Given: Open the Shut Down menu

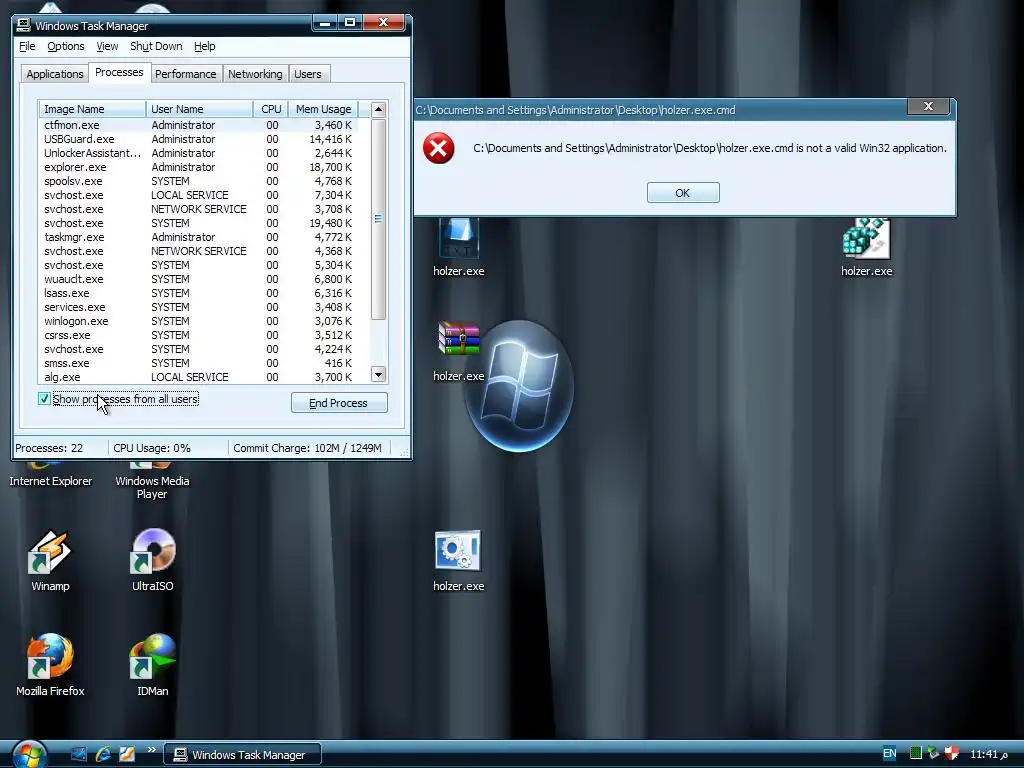Looking at the screenshot, I should pyautogui.click(x=156, y=46).
